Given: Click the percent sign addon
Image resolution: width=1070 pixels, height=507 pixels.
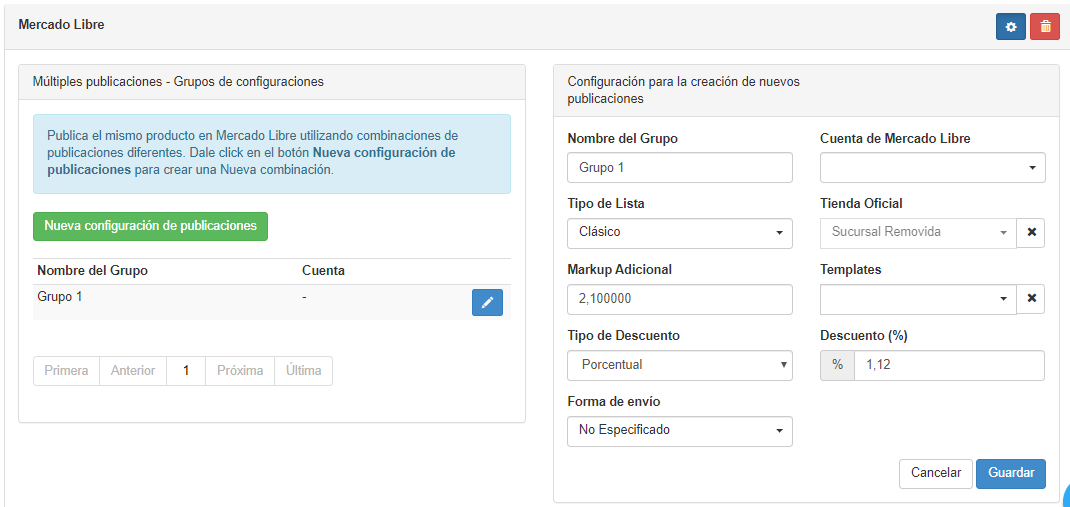Looking at the screenshot, I should pos(837,365).
